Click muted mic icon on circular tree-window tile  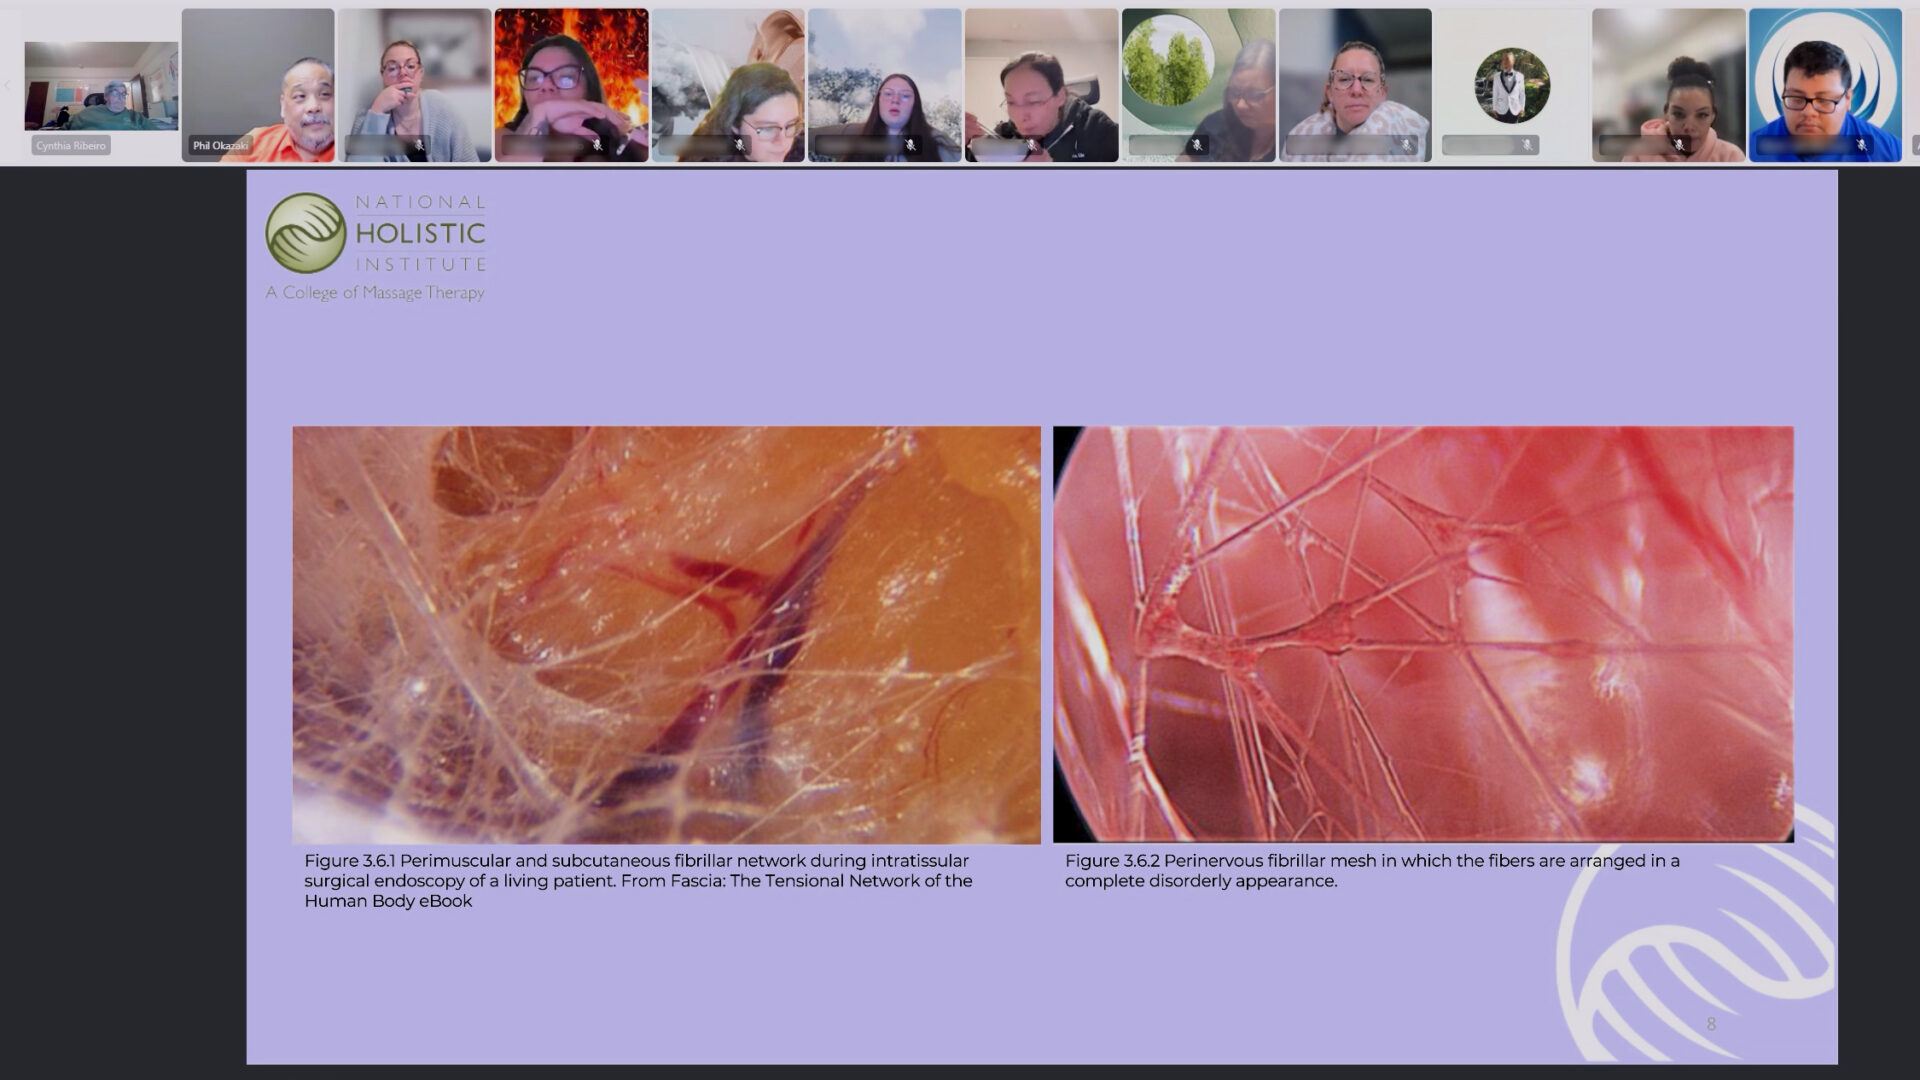(x=1196, y=146)
